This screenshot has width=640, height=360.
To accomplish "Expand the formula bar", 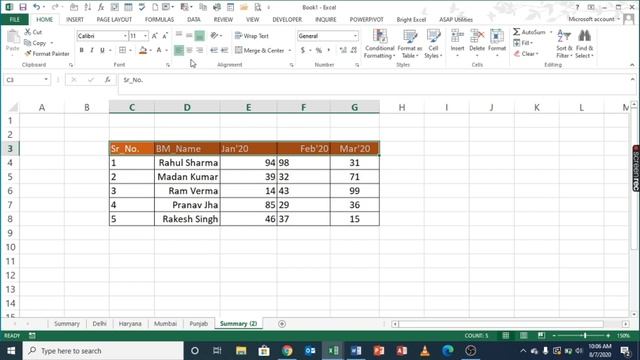I will (x=632, y=79).
